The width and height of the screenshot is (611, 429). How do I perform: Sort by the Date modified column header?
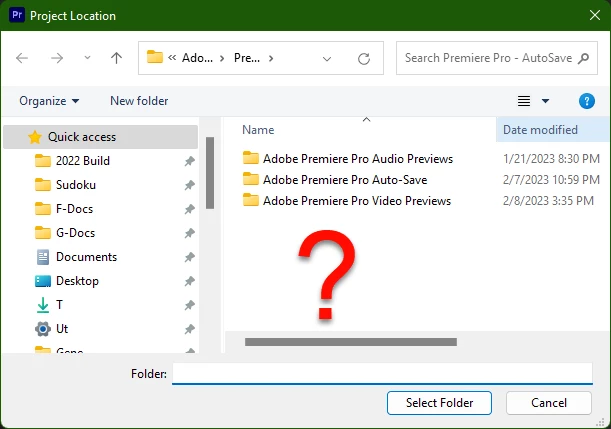tap(540, 130)
